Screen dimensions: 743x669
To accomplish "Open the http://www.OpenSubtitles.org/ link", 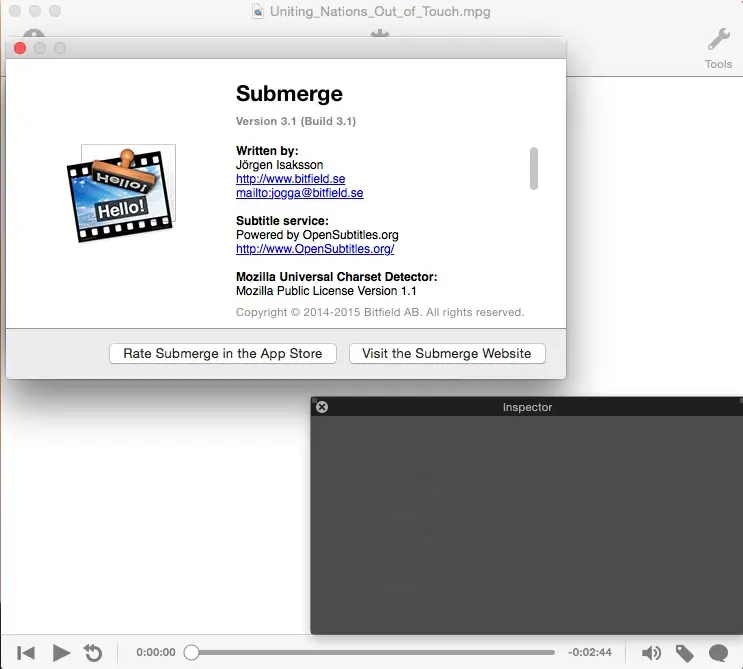I will coord(315,249).
